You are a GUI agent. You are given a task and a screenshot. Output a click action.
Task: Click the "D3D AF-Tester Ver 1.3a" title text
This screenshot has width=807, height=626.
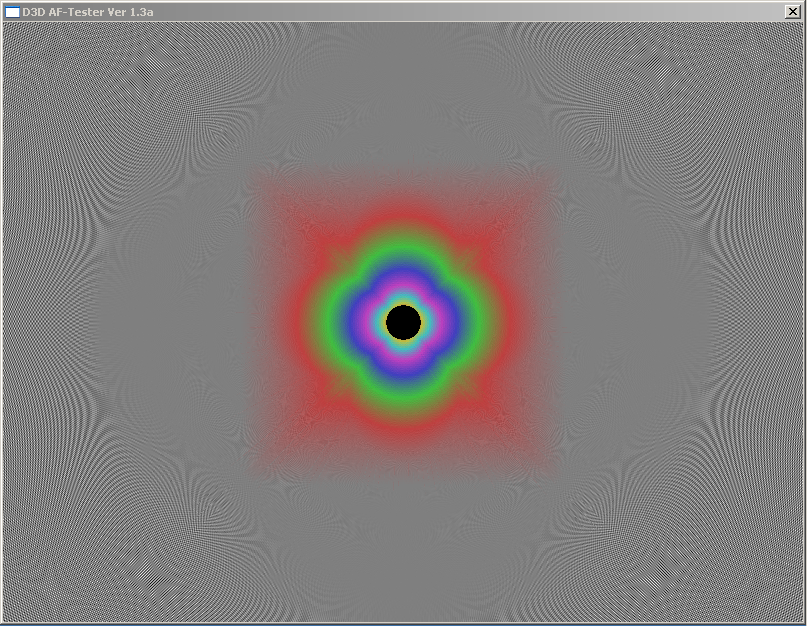(x=87, y=12)
